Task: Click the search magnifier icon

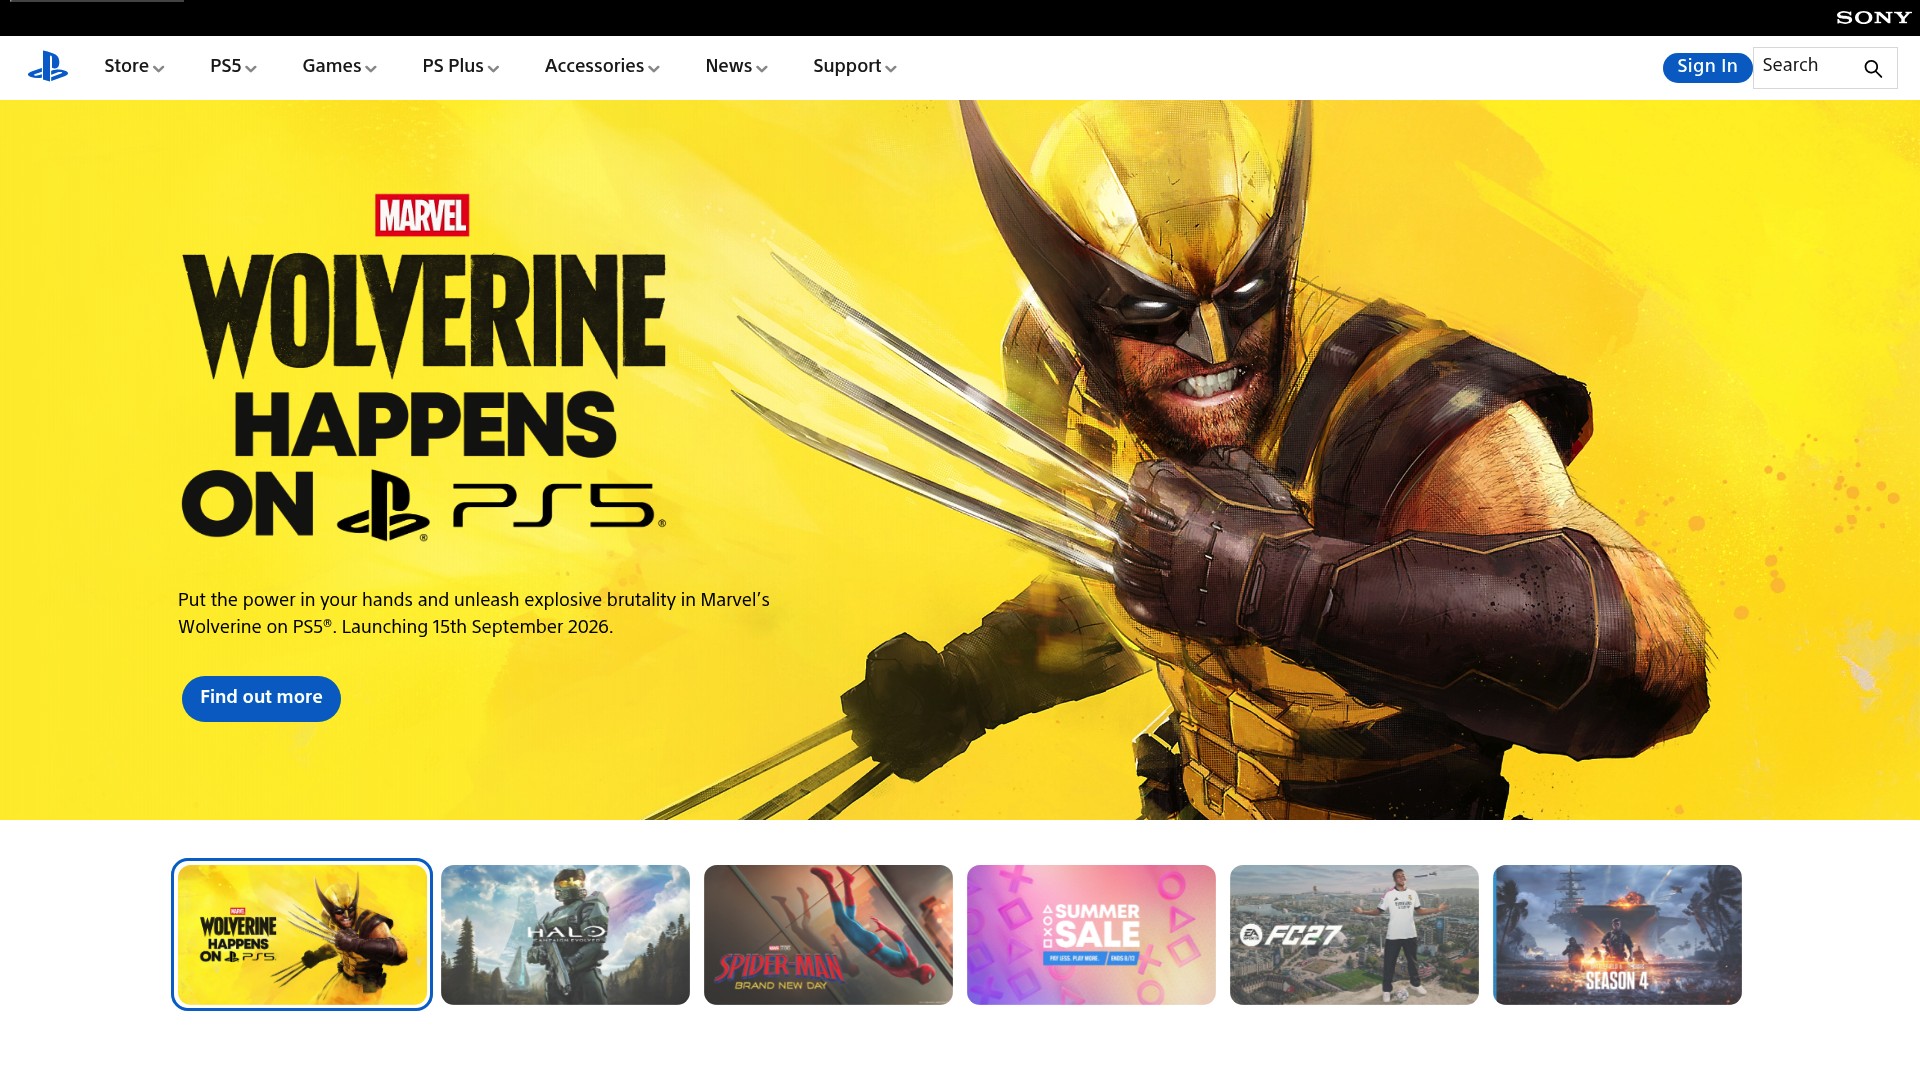Action: [x=1873, y=69]
